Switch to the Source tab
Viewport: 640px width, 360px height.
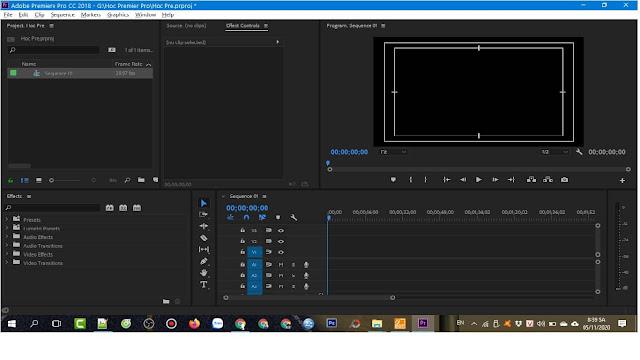click(186, 26)
